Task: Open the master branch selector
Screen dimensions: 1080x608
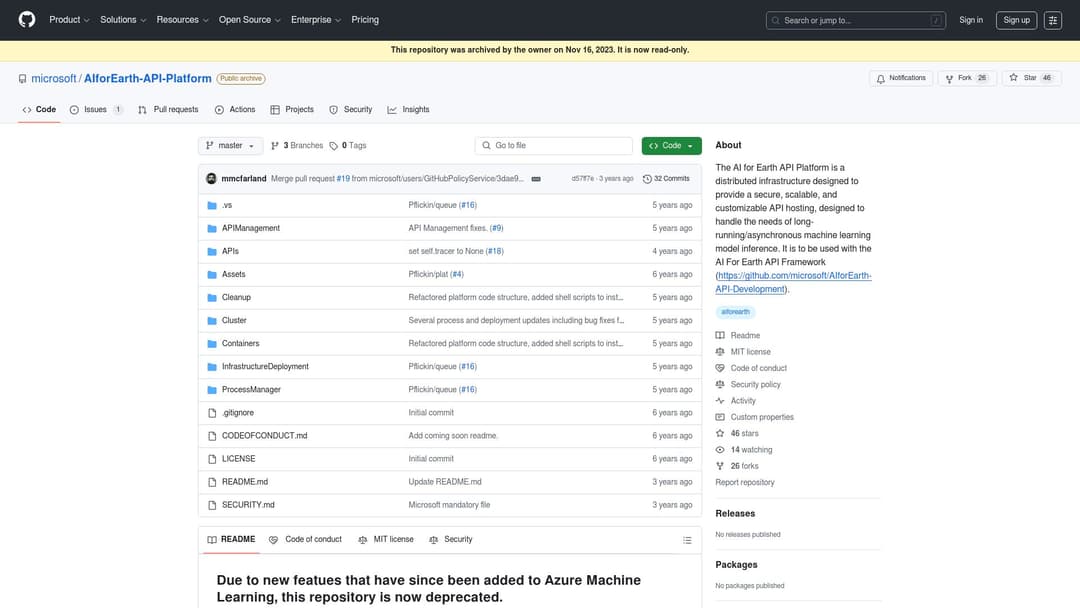Action: click(x=230, y=146)
